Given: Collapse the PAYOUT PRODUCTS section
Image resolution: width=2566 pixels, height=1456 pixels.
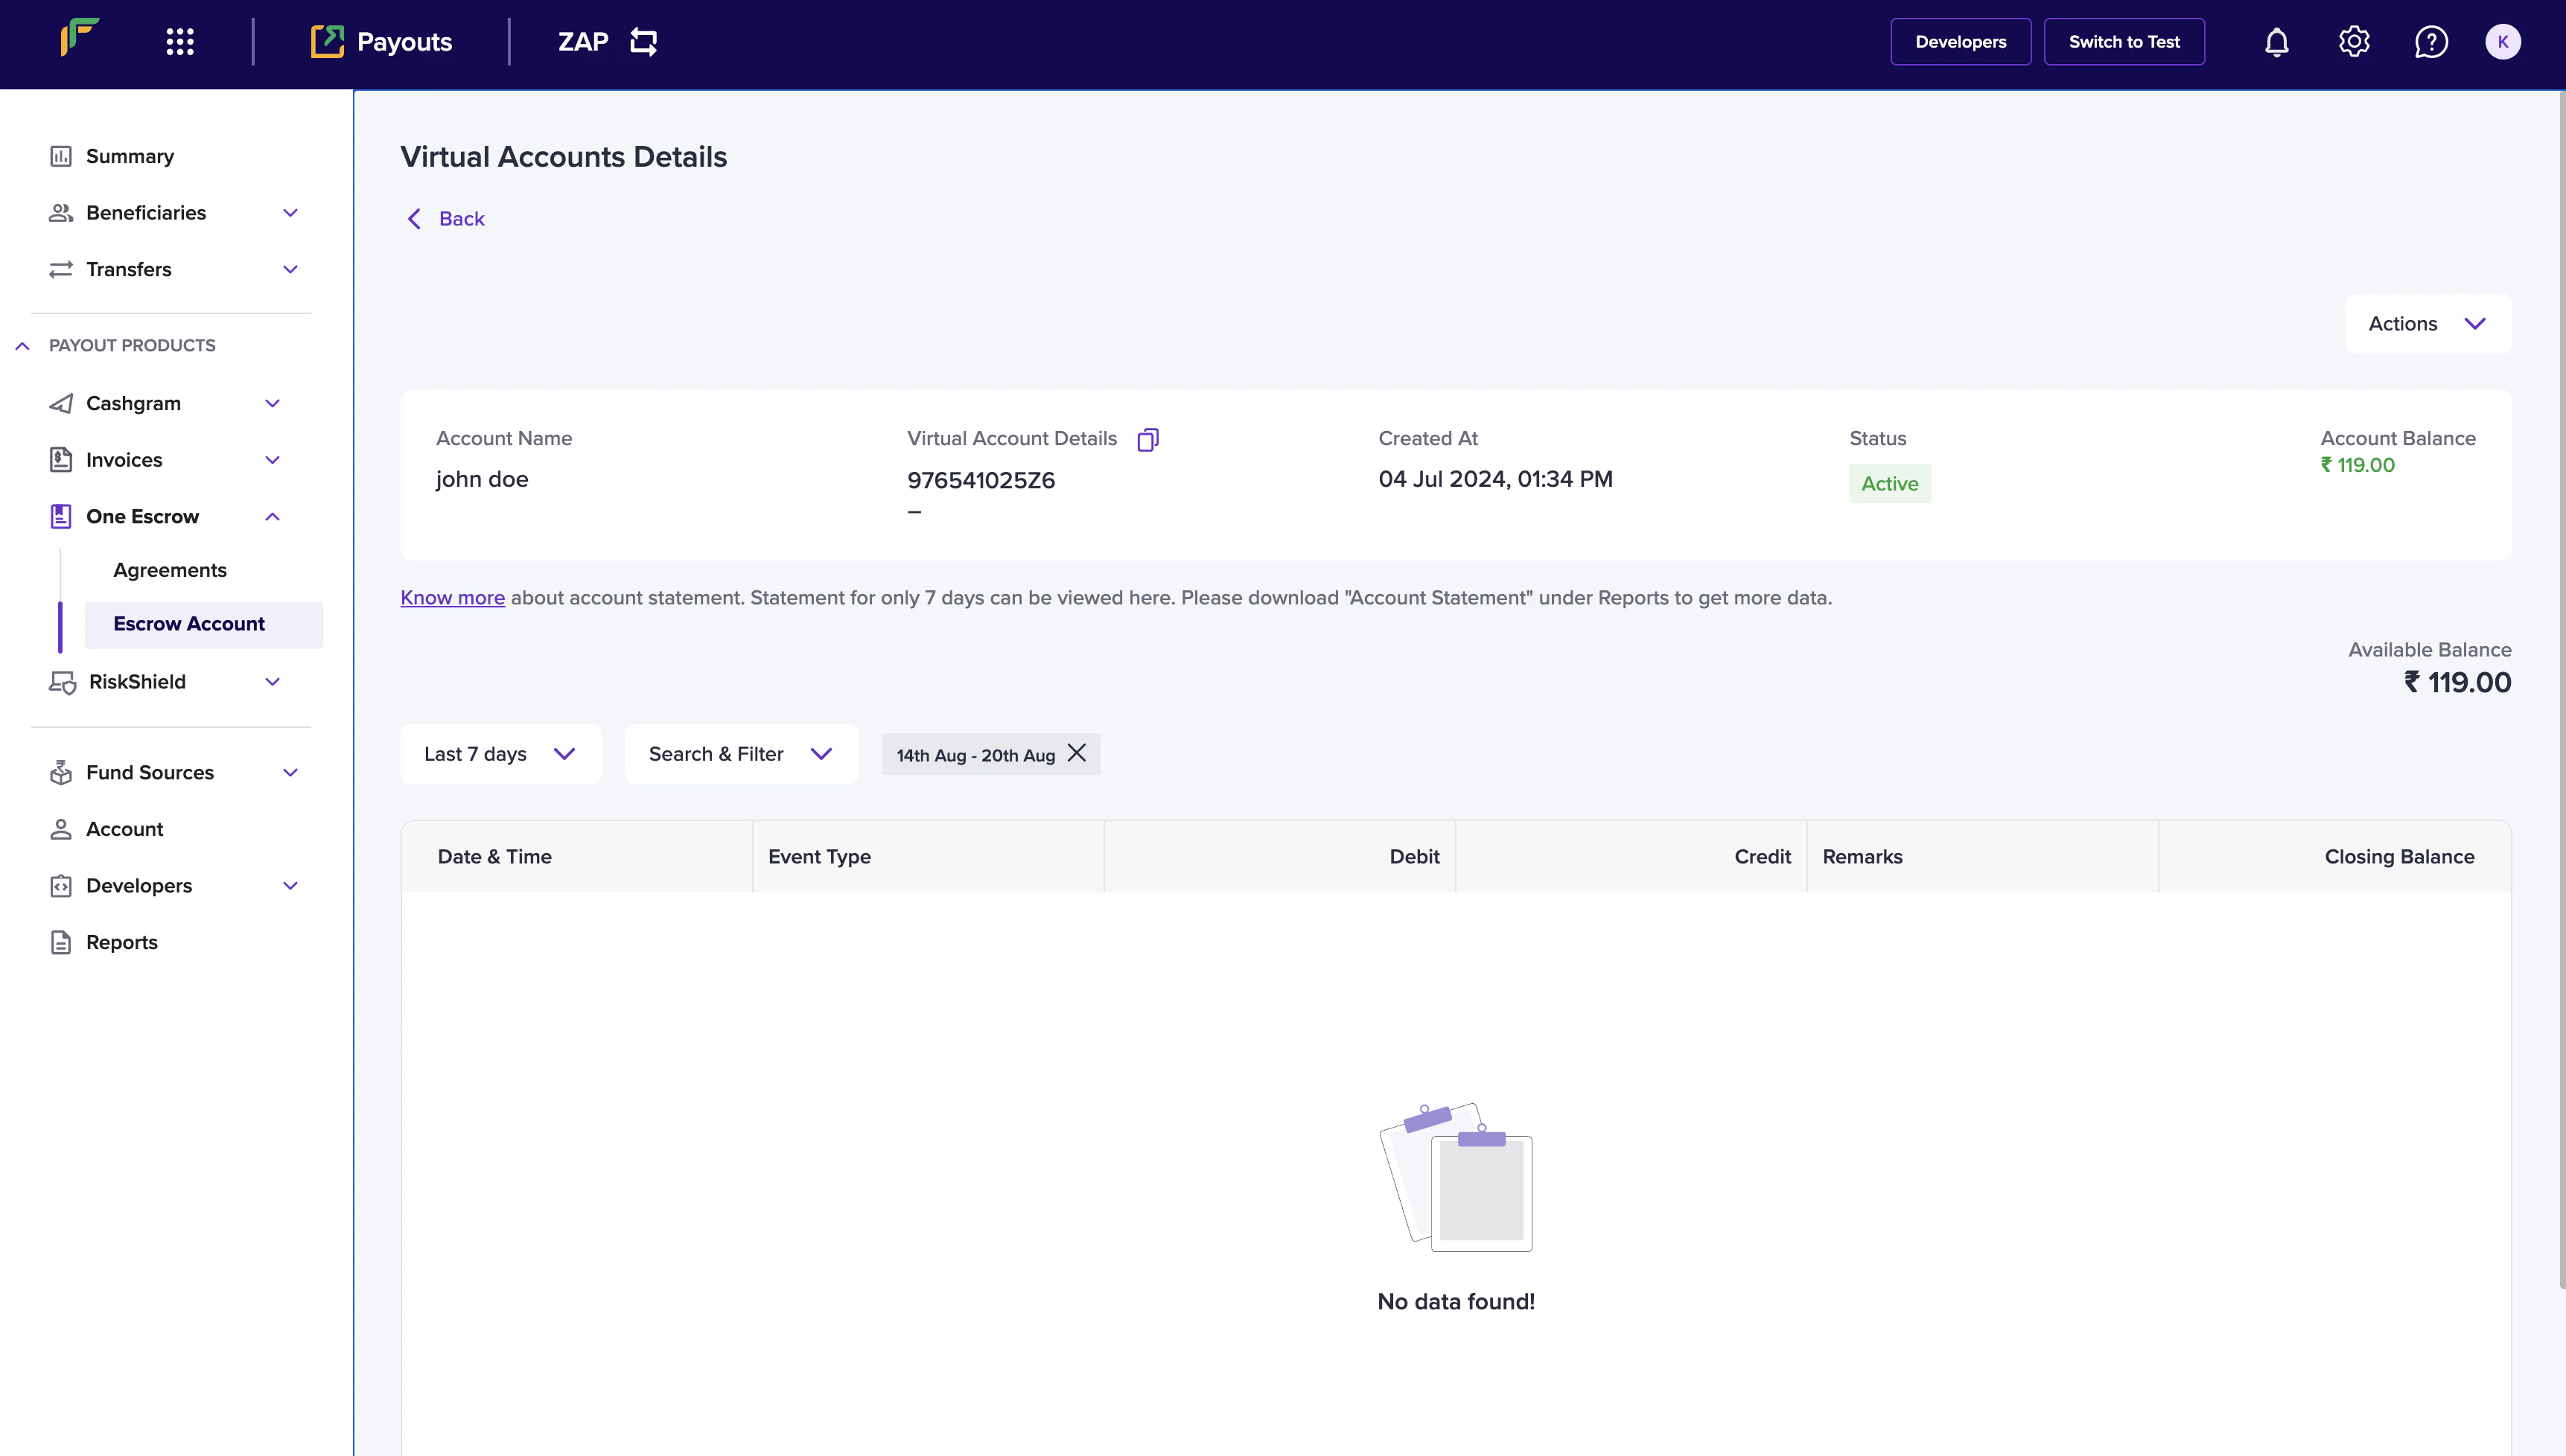Looking at the screenshot, I should click(23, 346).
